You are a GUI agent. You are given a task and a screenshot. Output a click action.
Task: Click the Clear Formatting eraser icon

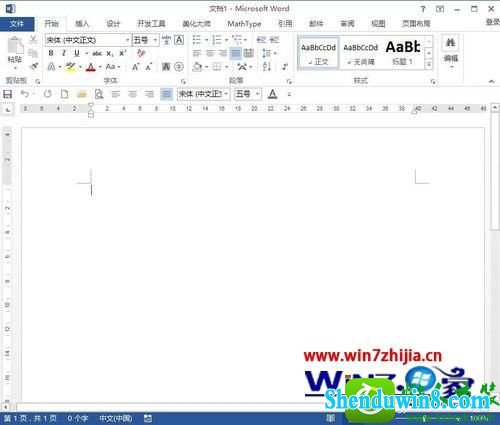pos(141,53)
